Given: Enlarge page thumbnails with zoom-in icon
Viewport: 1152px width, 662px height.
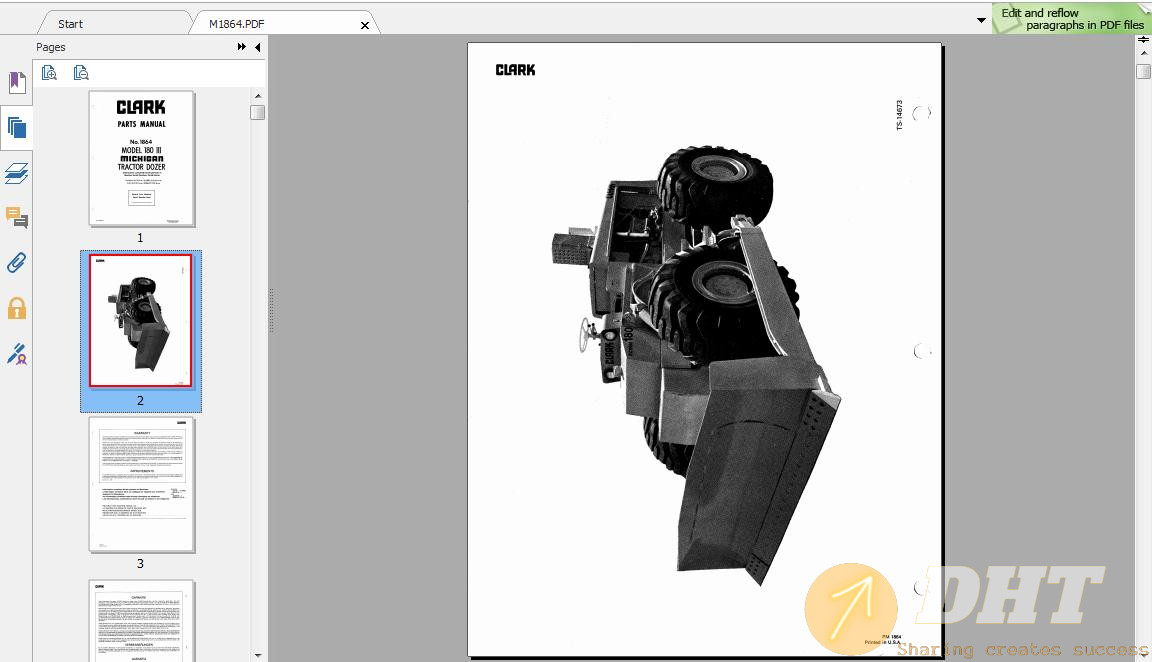Looking at the screenshot, I should (49, 73).
